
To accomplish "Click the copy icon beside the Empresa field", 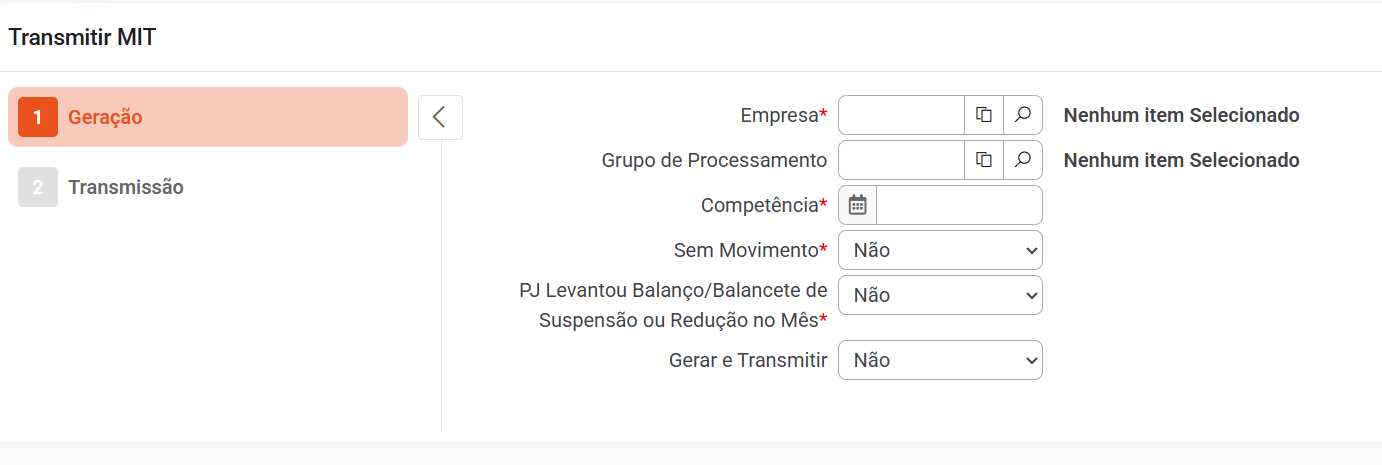I will (x=984, y=115).
